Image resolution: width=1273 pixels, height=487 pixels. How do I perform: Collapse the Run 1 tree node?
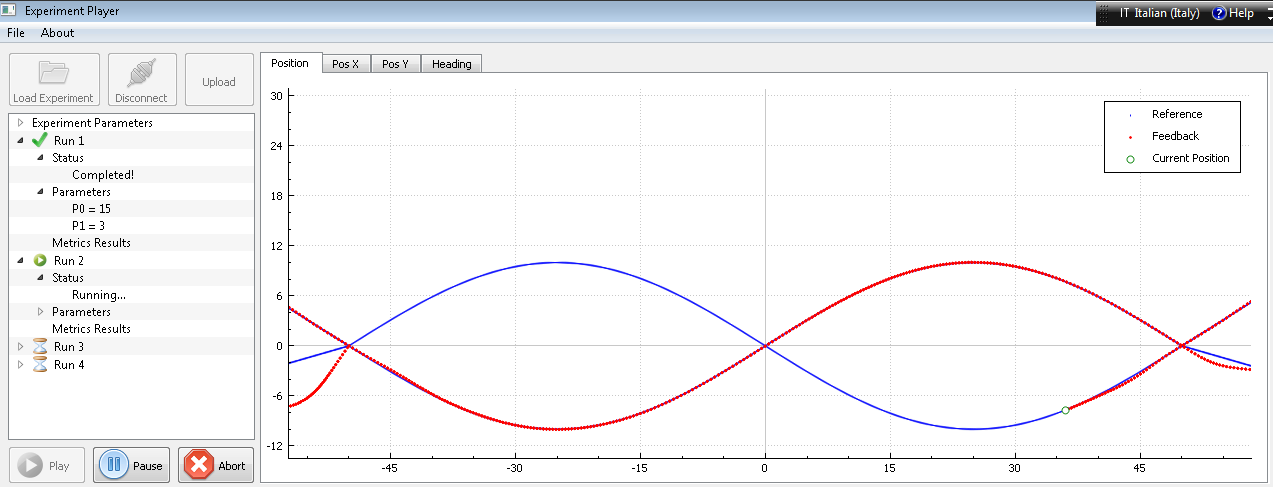pos(20,141)
